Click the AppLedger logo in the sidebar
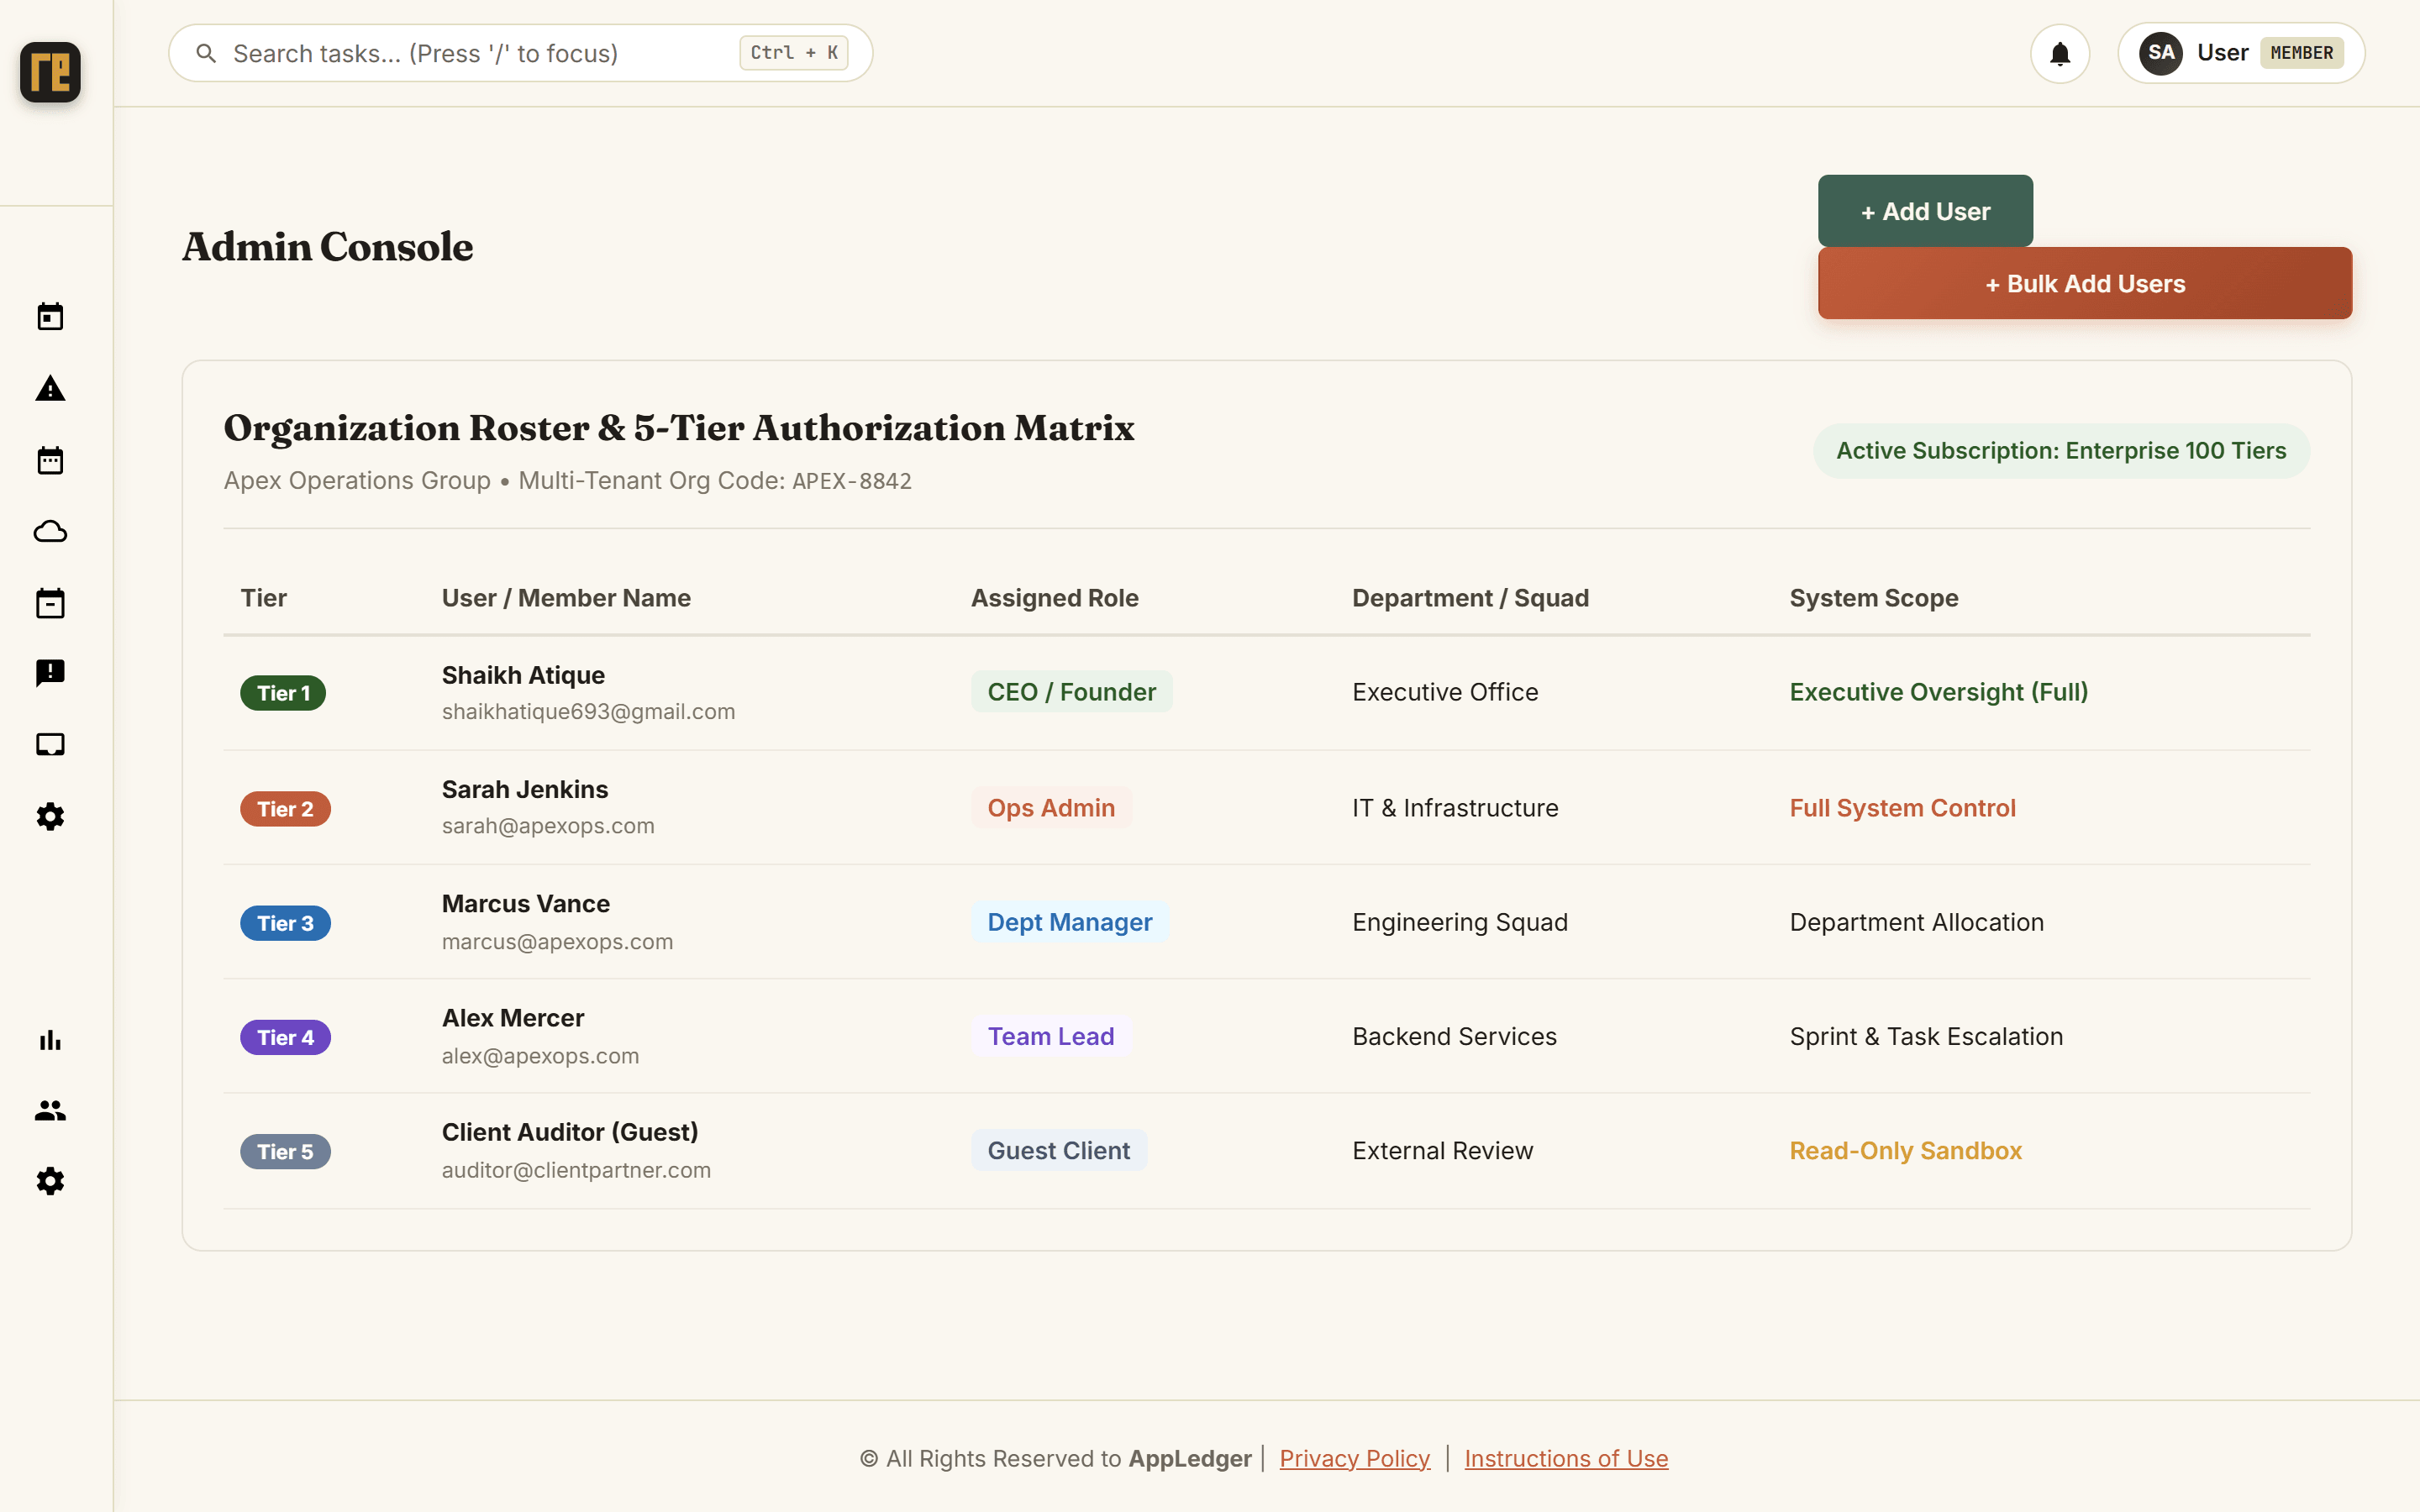 tap(50, 72)
